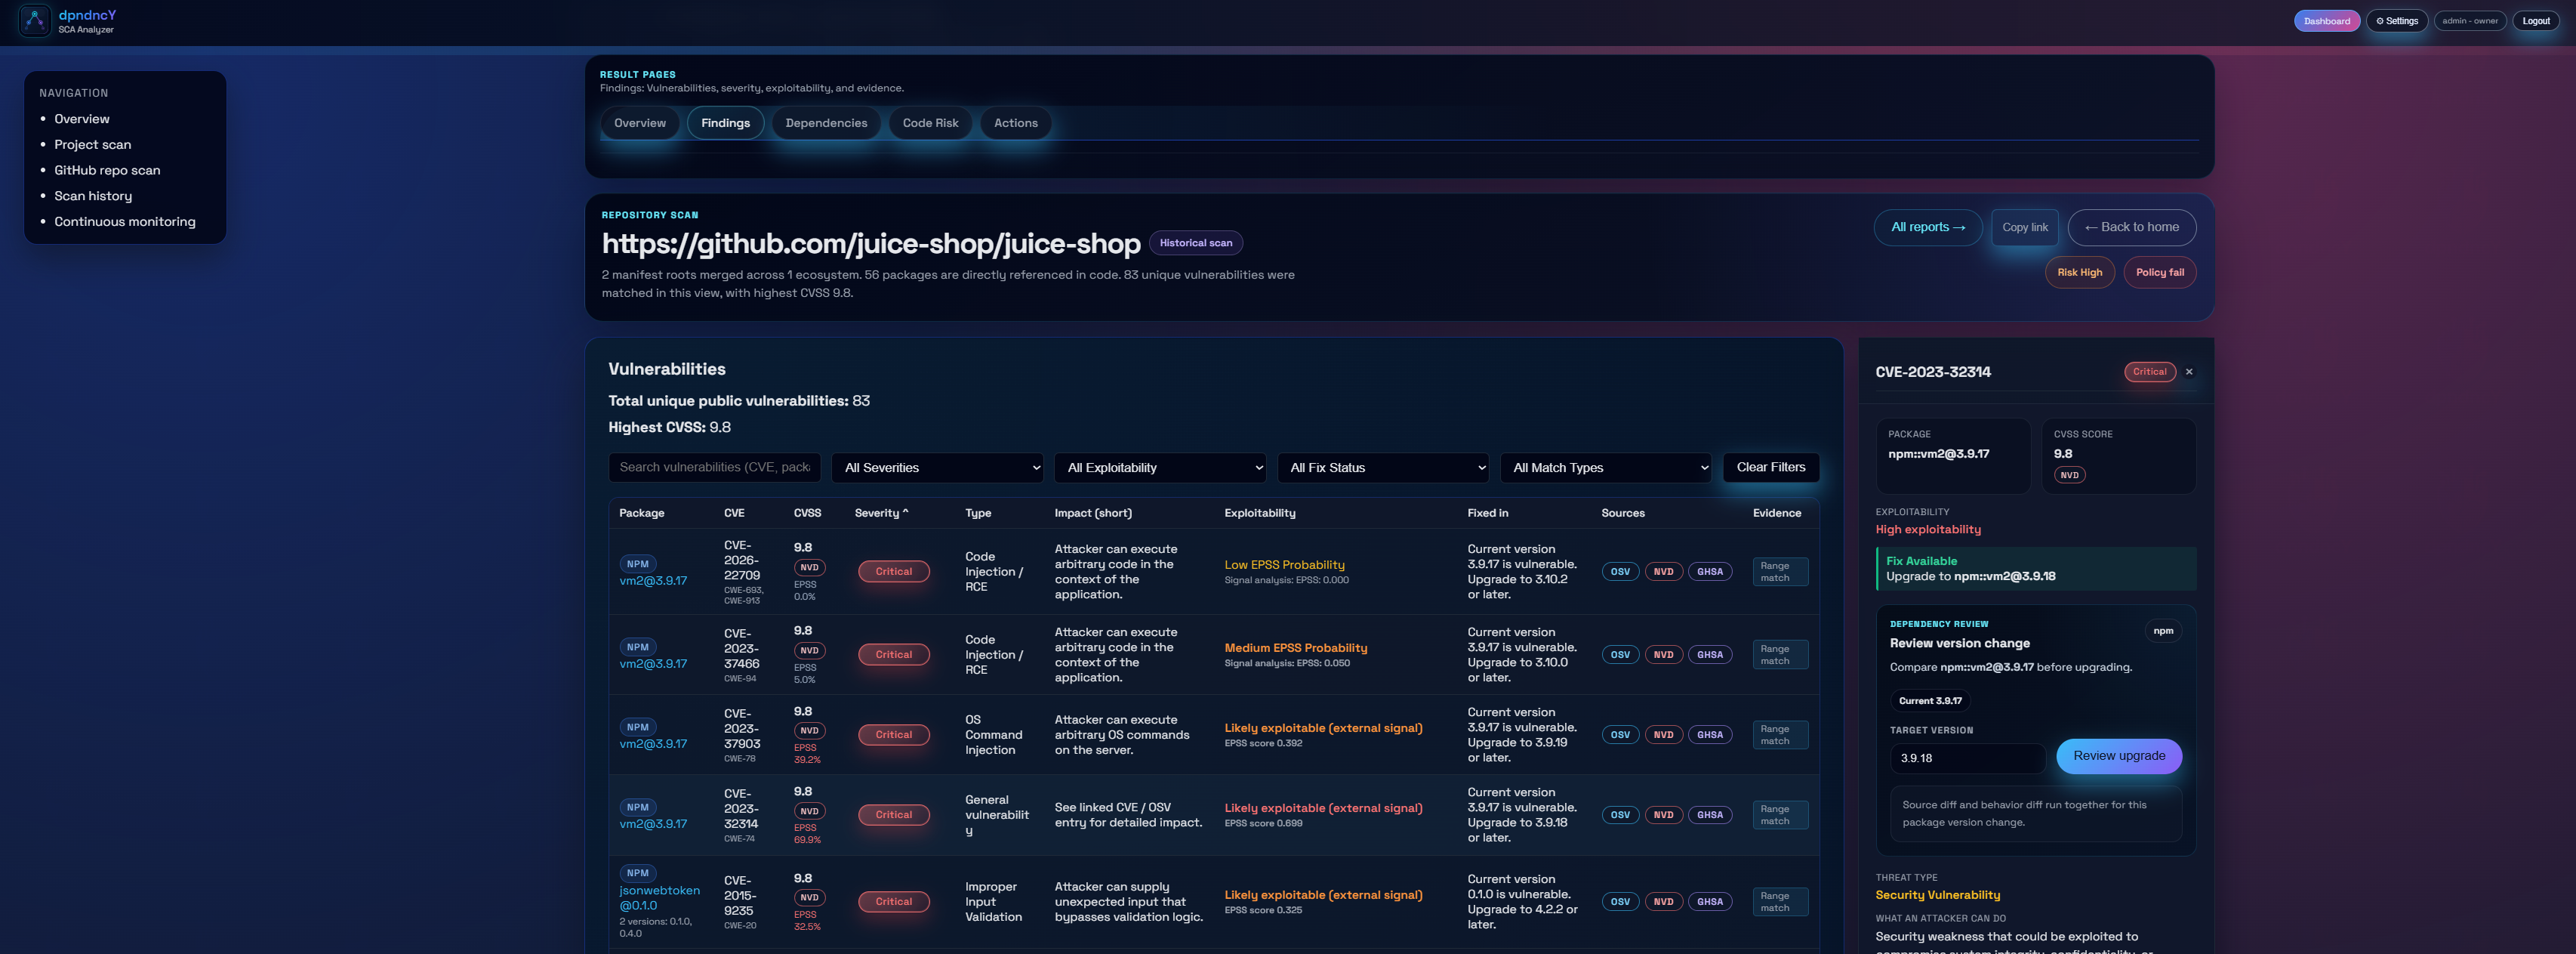
Task: Switch to the Dependencies tab
Action: click(826, 123)
